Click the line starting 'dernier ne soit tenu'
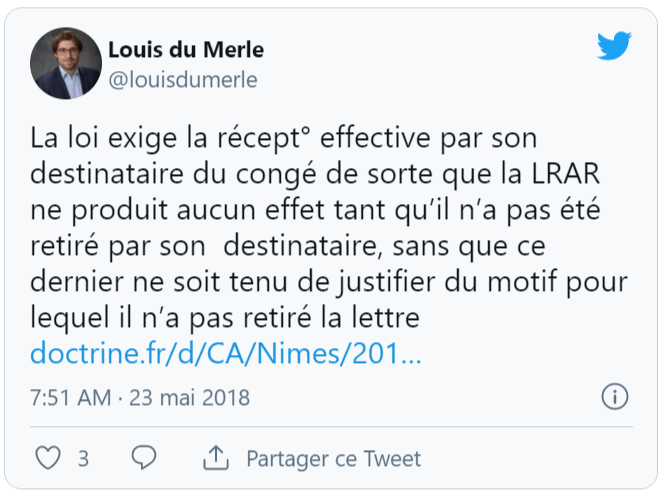The height and width of the screenshot is (499, 669). (329, 282)
